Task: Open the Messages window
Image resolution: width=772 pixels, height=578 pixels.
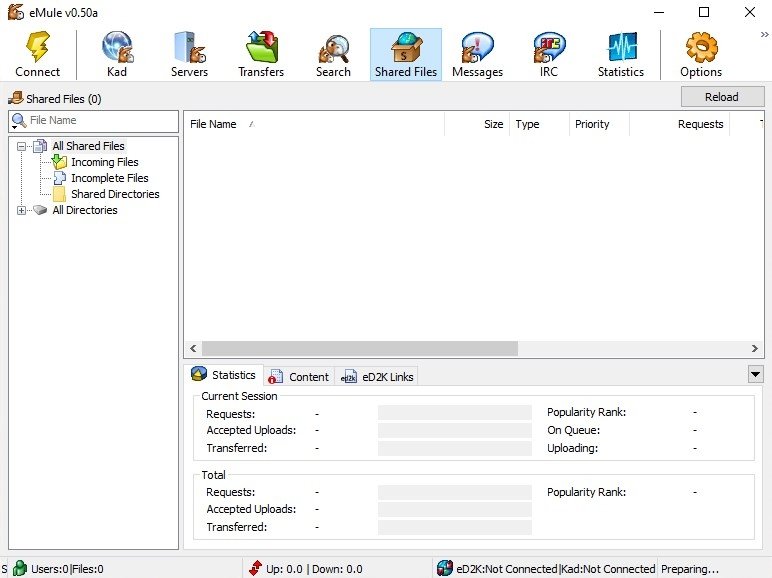Action: (x=478, y=54)
